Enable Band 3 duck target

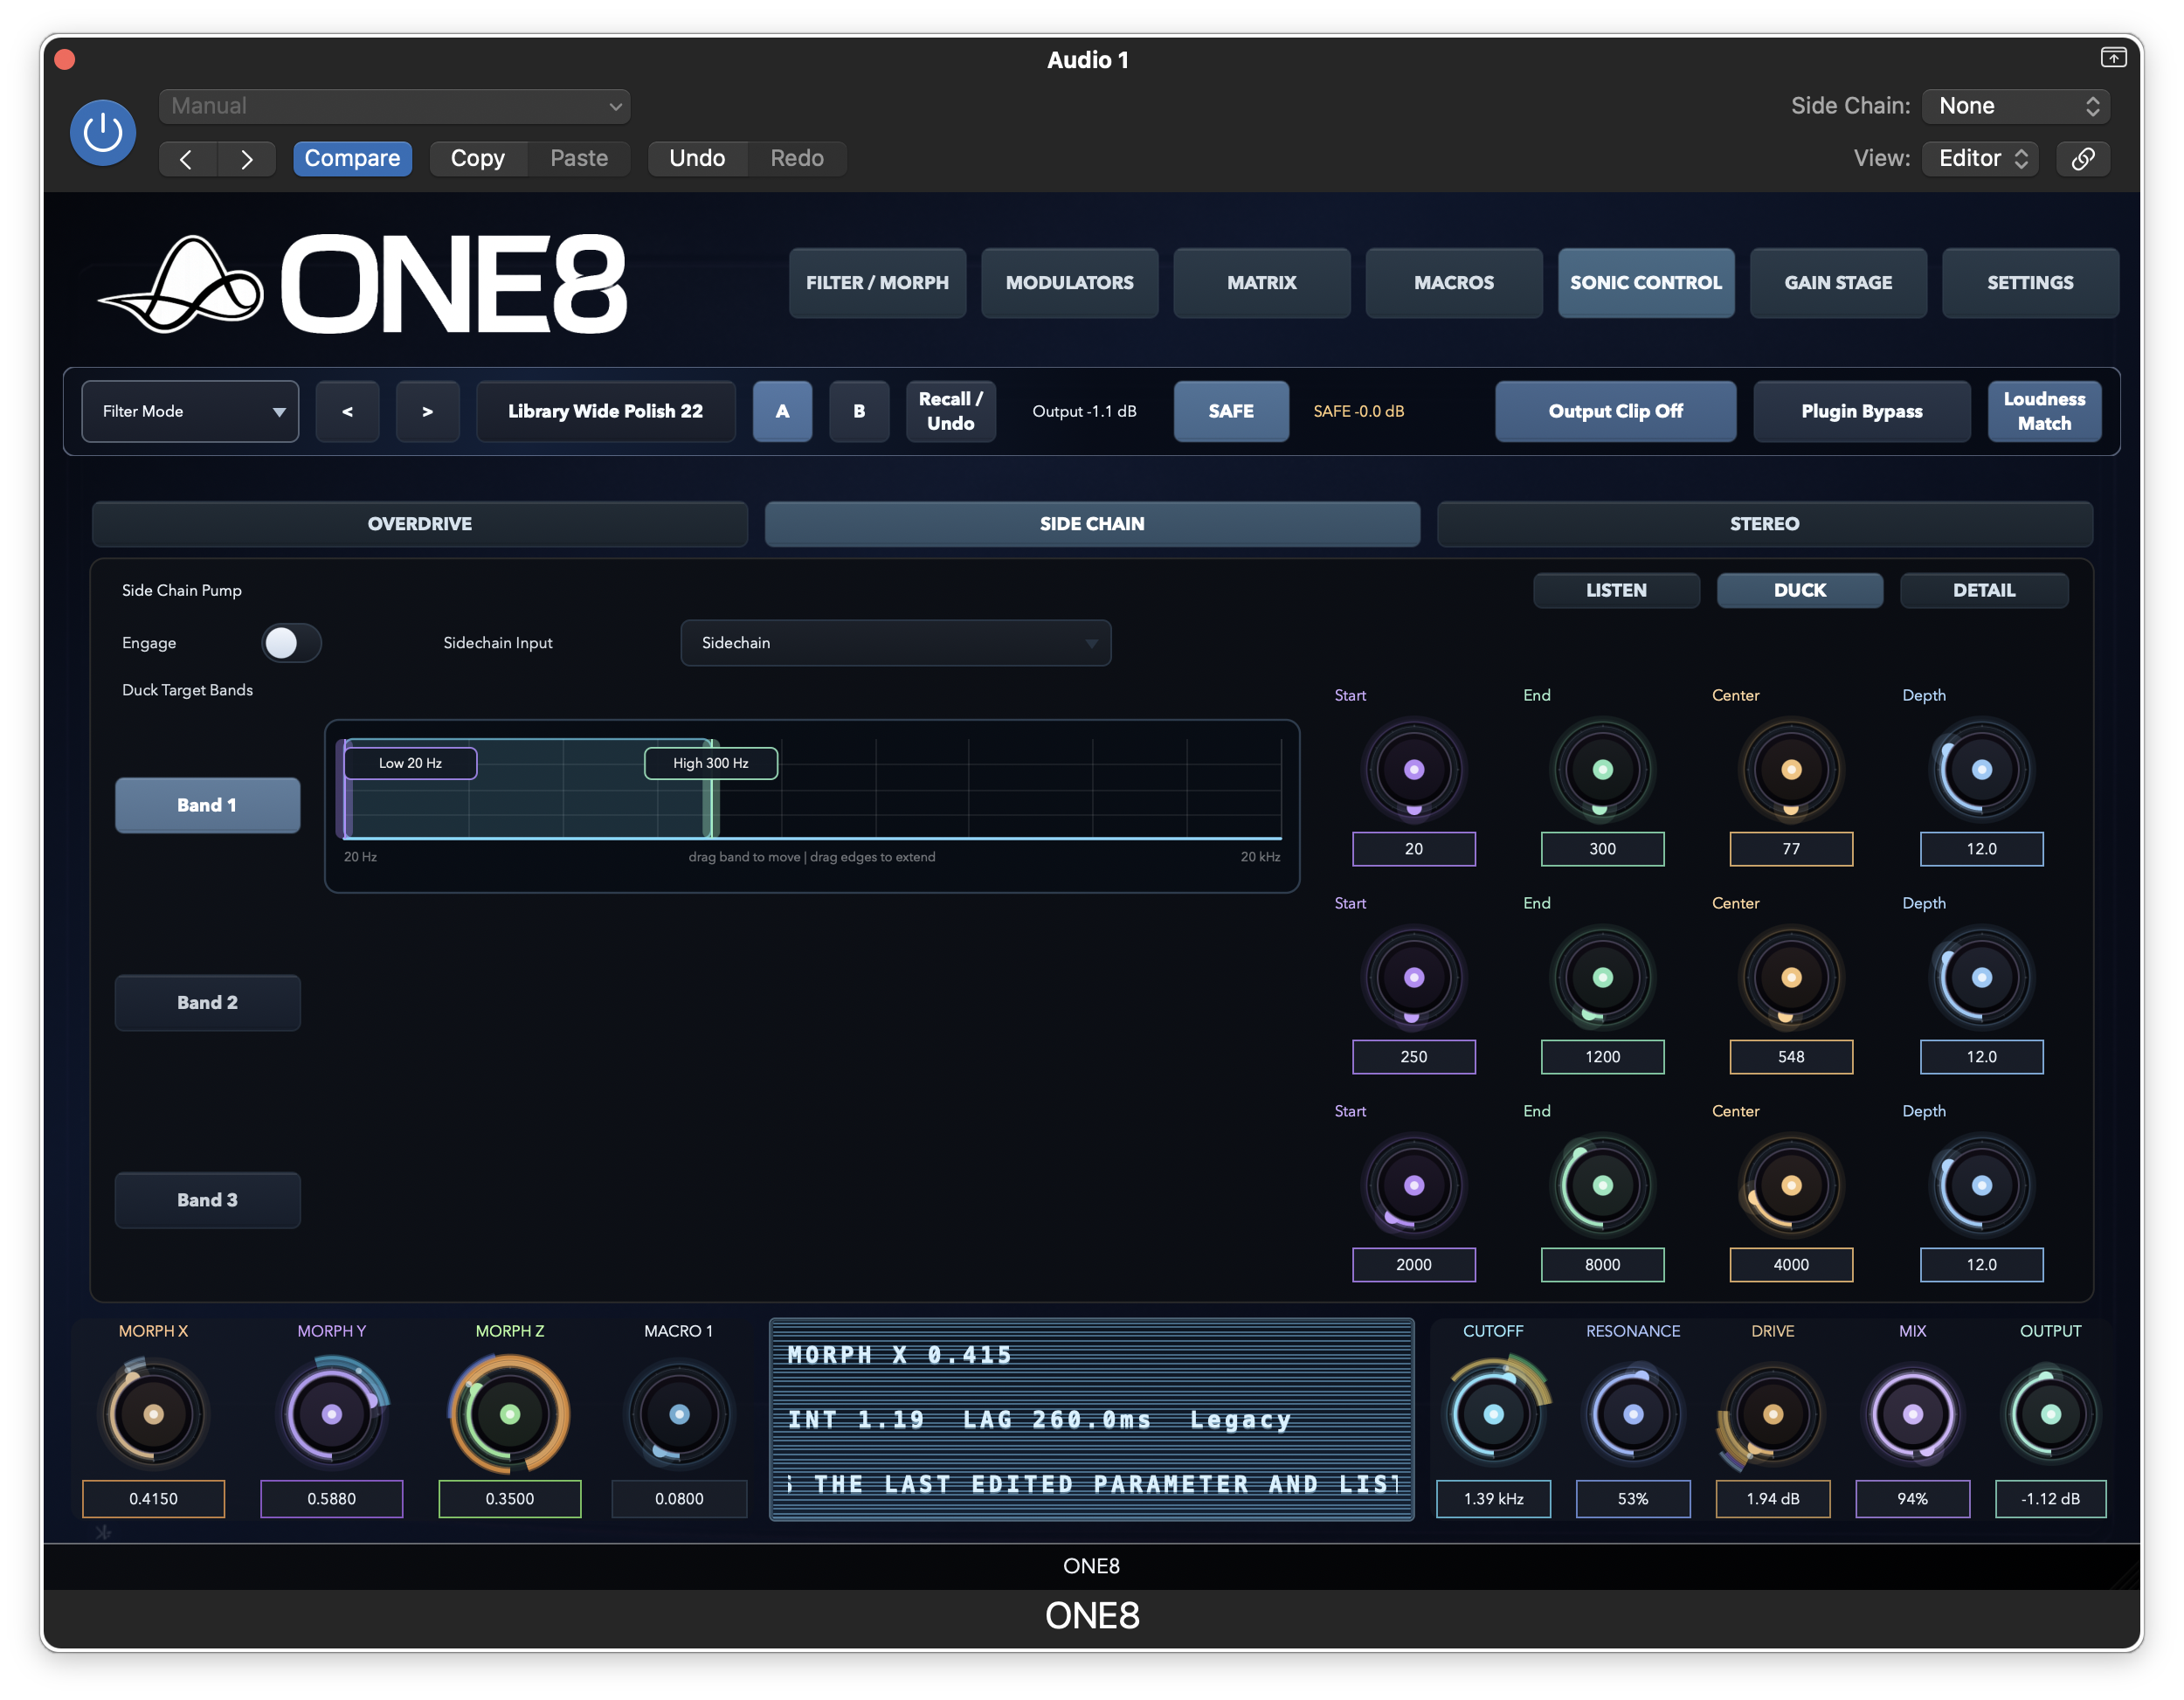(208, 1200)
